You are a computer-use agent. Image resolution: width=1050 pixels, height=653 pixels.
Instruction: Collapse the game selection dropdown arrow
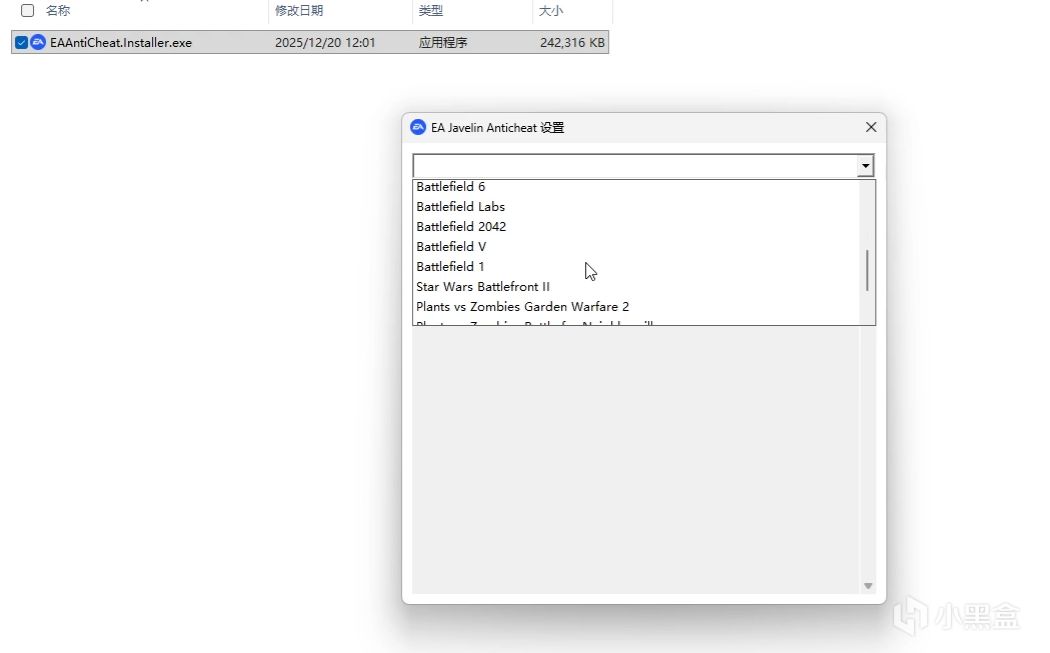tap(865, 165)
